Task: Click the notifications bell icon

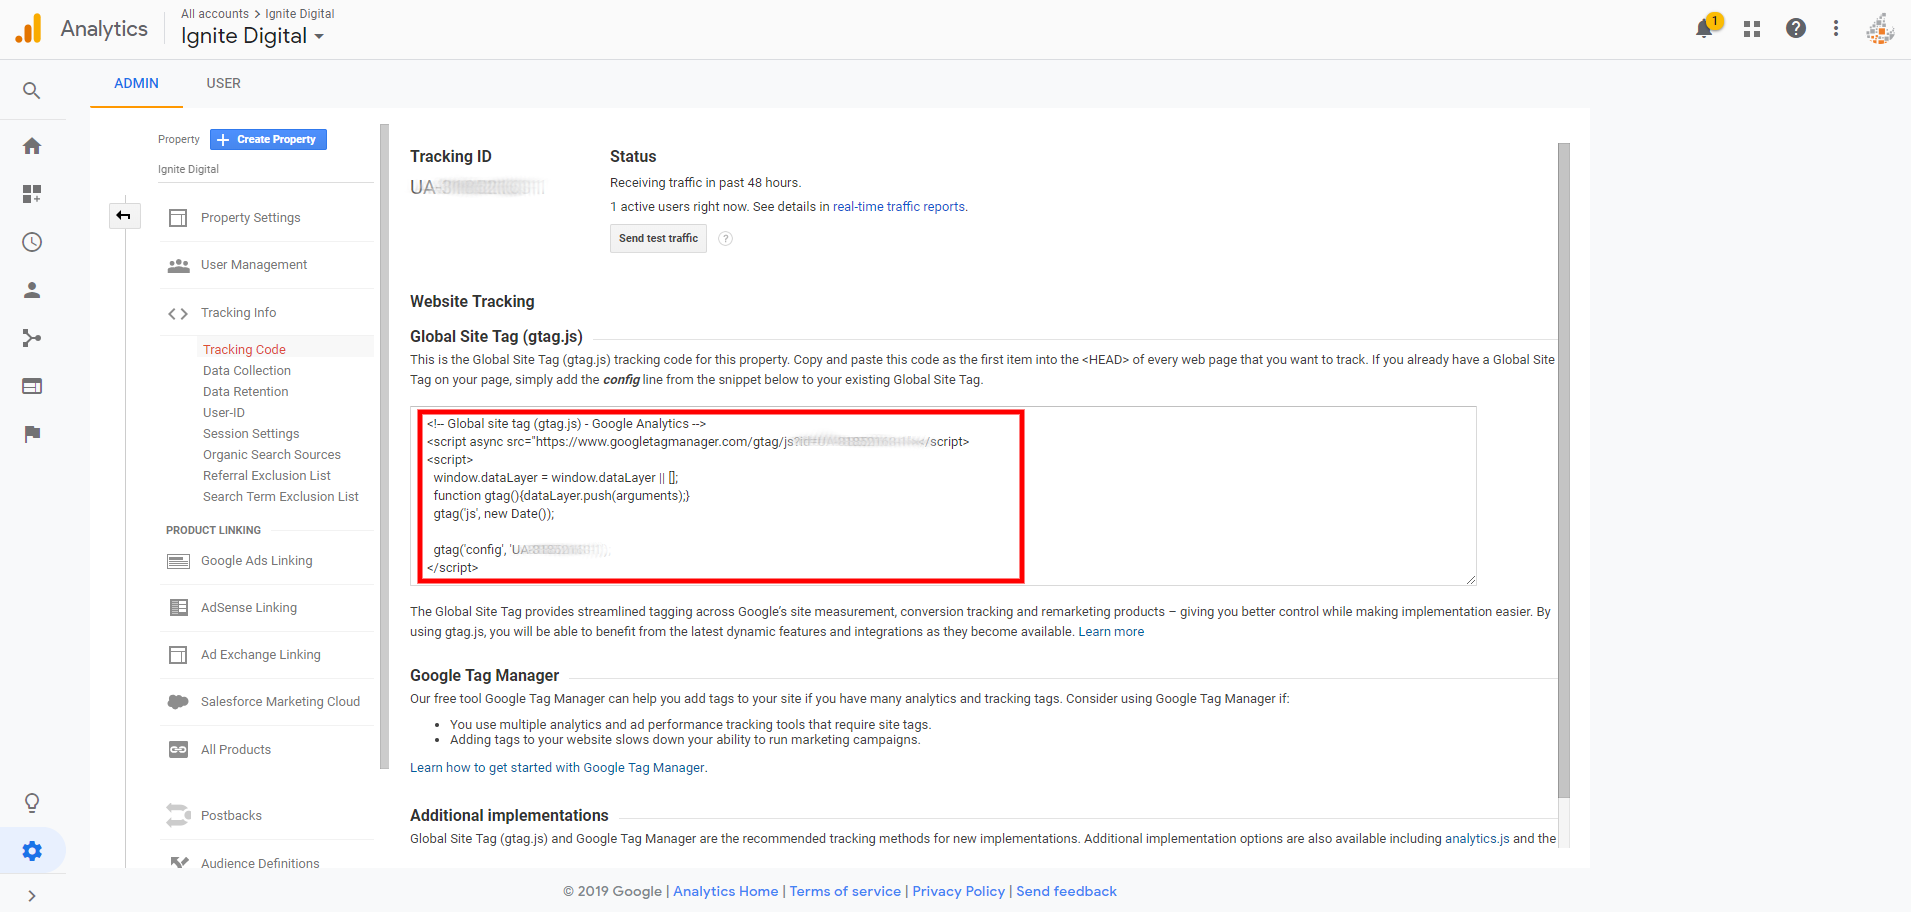Action: tap(1705, 28)
